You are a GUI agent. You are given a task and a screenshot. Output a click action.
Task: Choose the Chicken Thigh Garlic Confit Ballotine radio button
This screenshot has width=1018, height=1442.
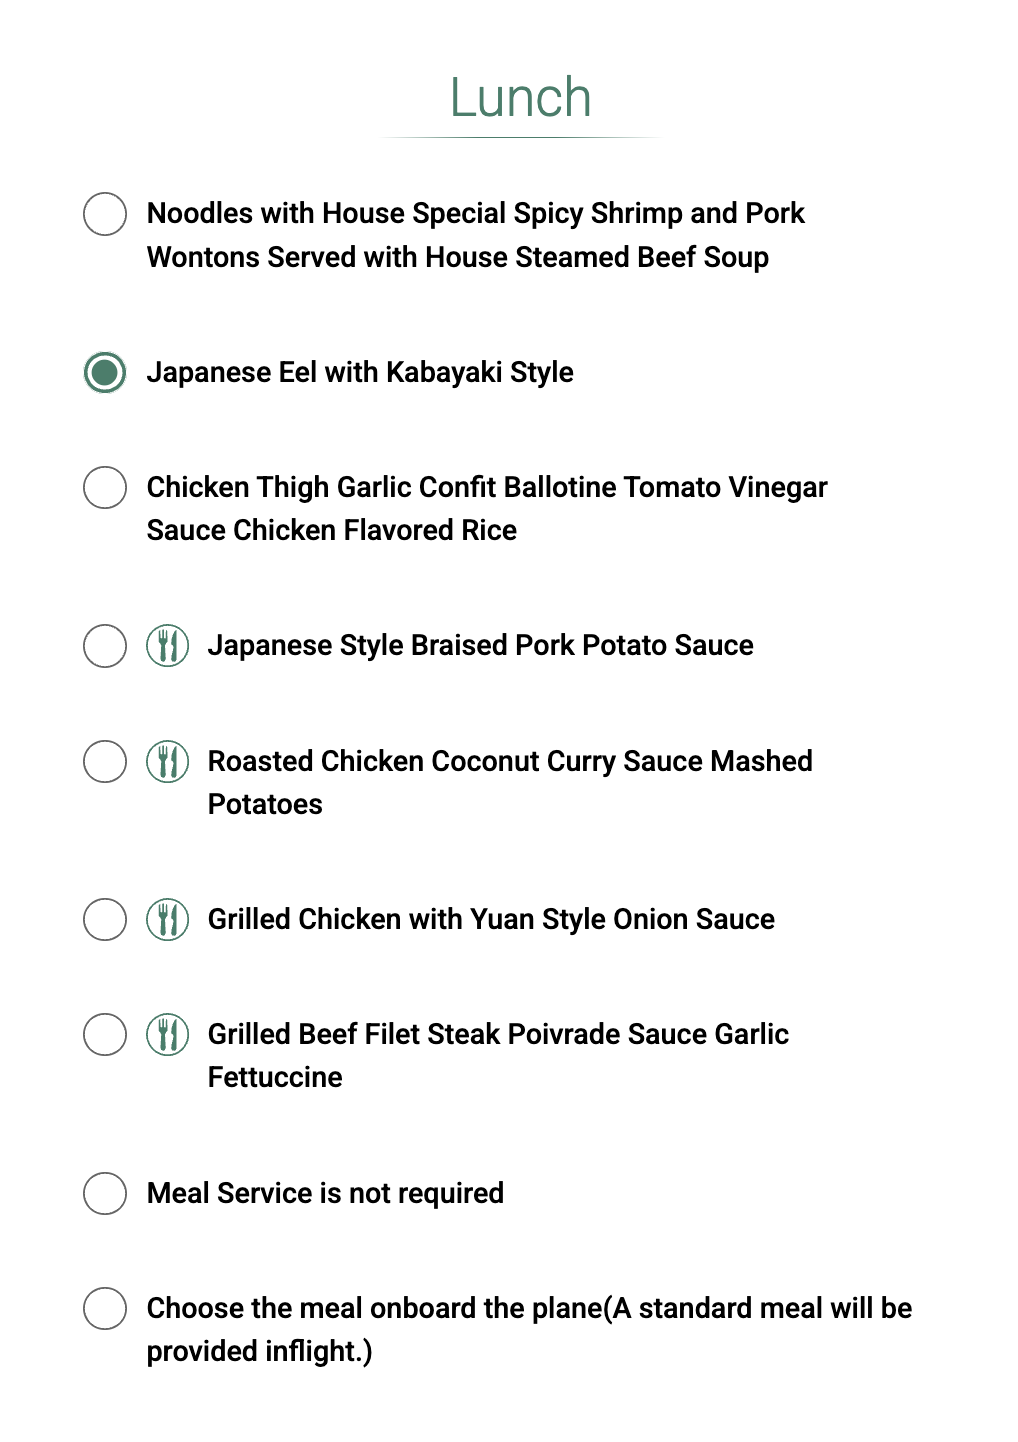[105, 488]
